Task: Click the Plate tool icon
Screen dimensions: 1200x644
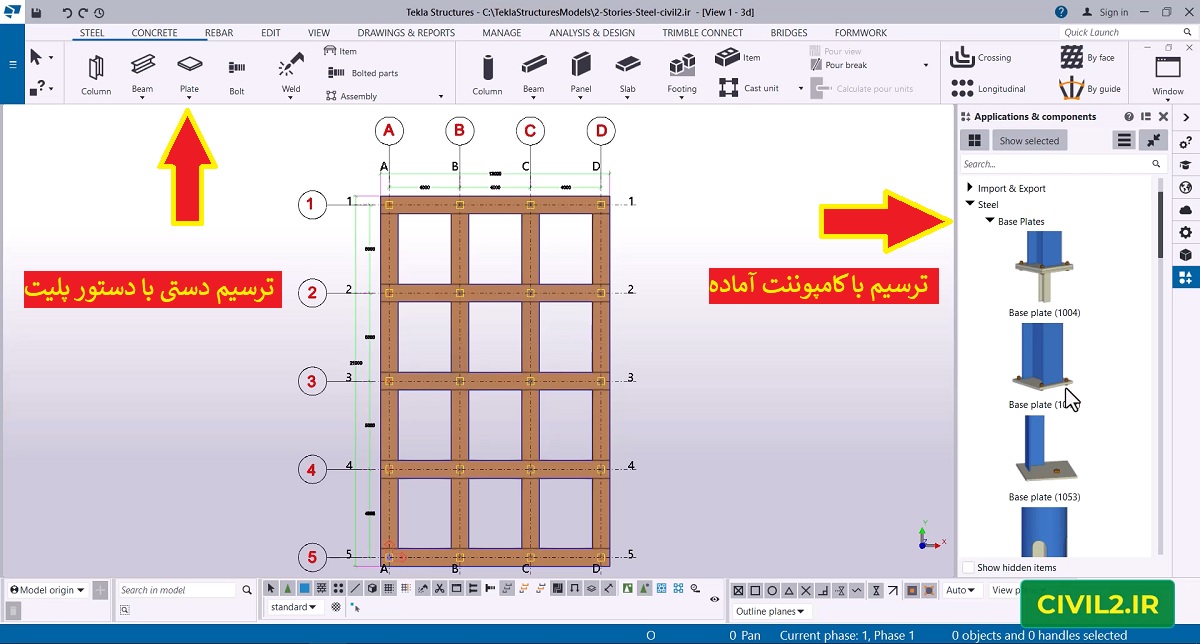Action: [x=189, y=65]
